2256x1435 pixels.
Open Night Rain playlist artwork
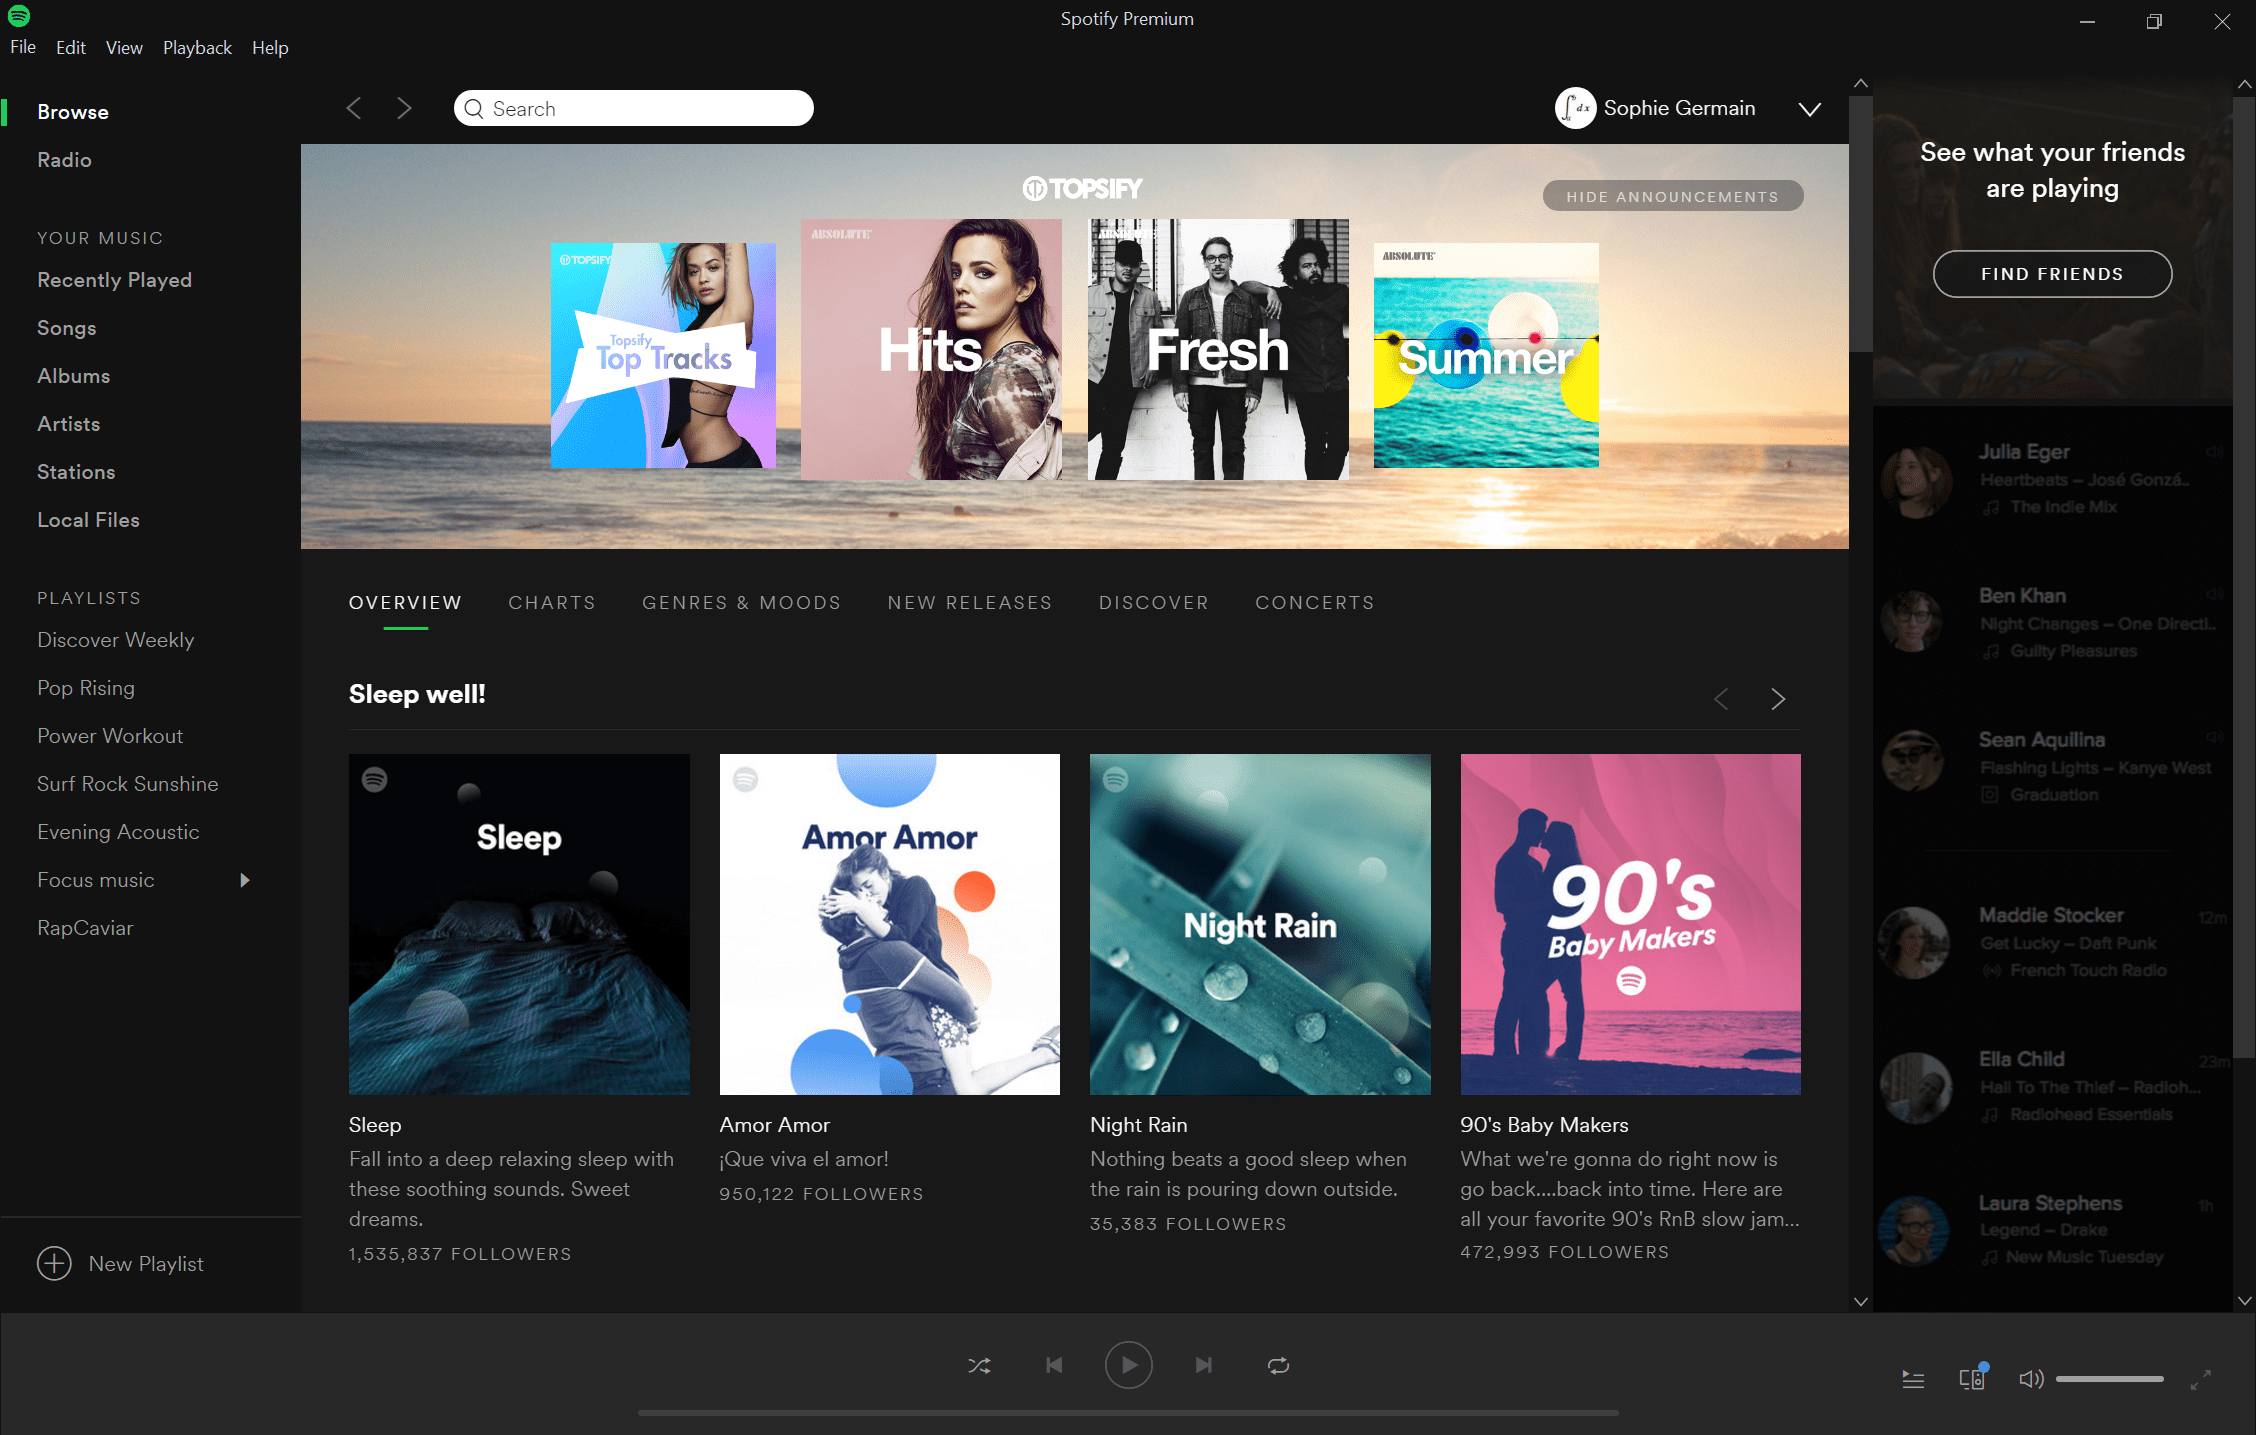point(1260,924)
